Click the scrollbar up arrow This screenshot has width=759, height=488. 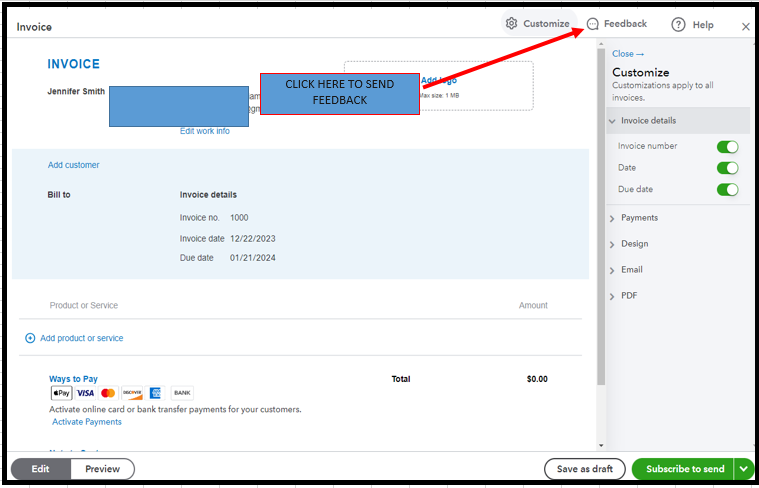tap(601, 44)
